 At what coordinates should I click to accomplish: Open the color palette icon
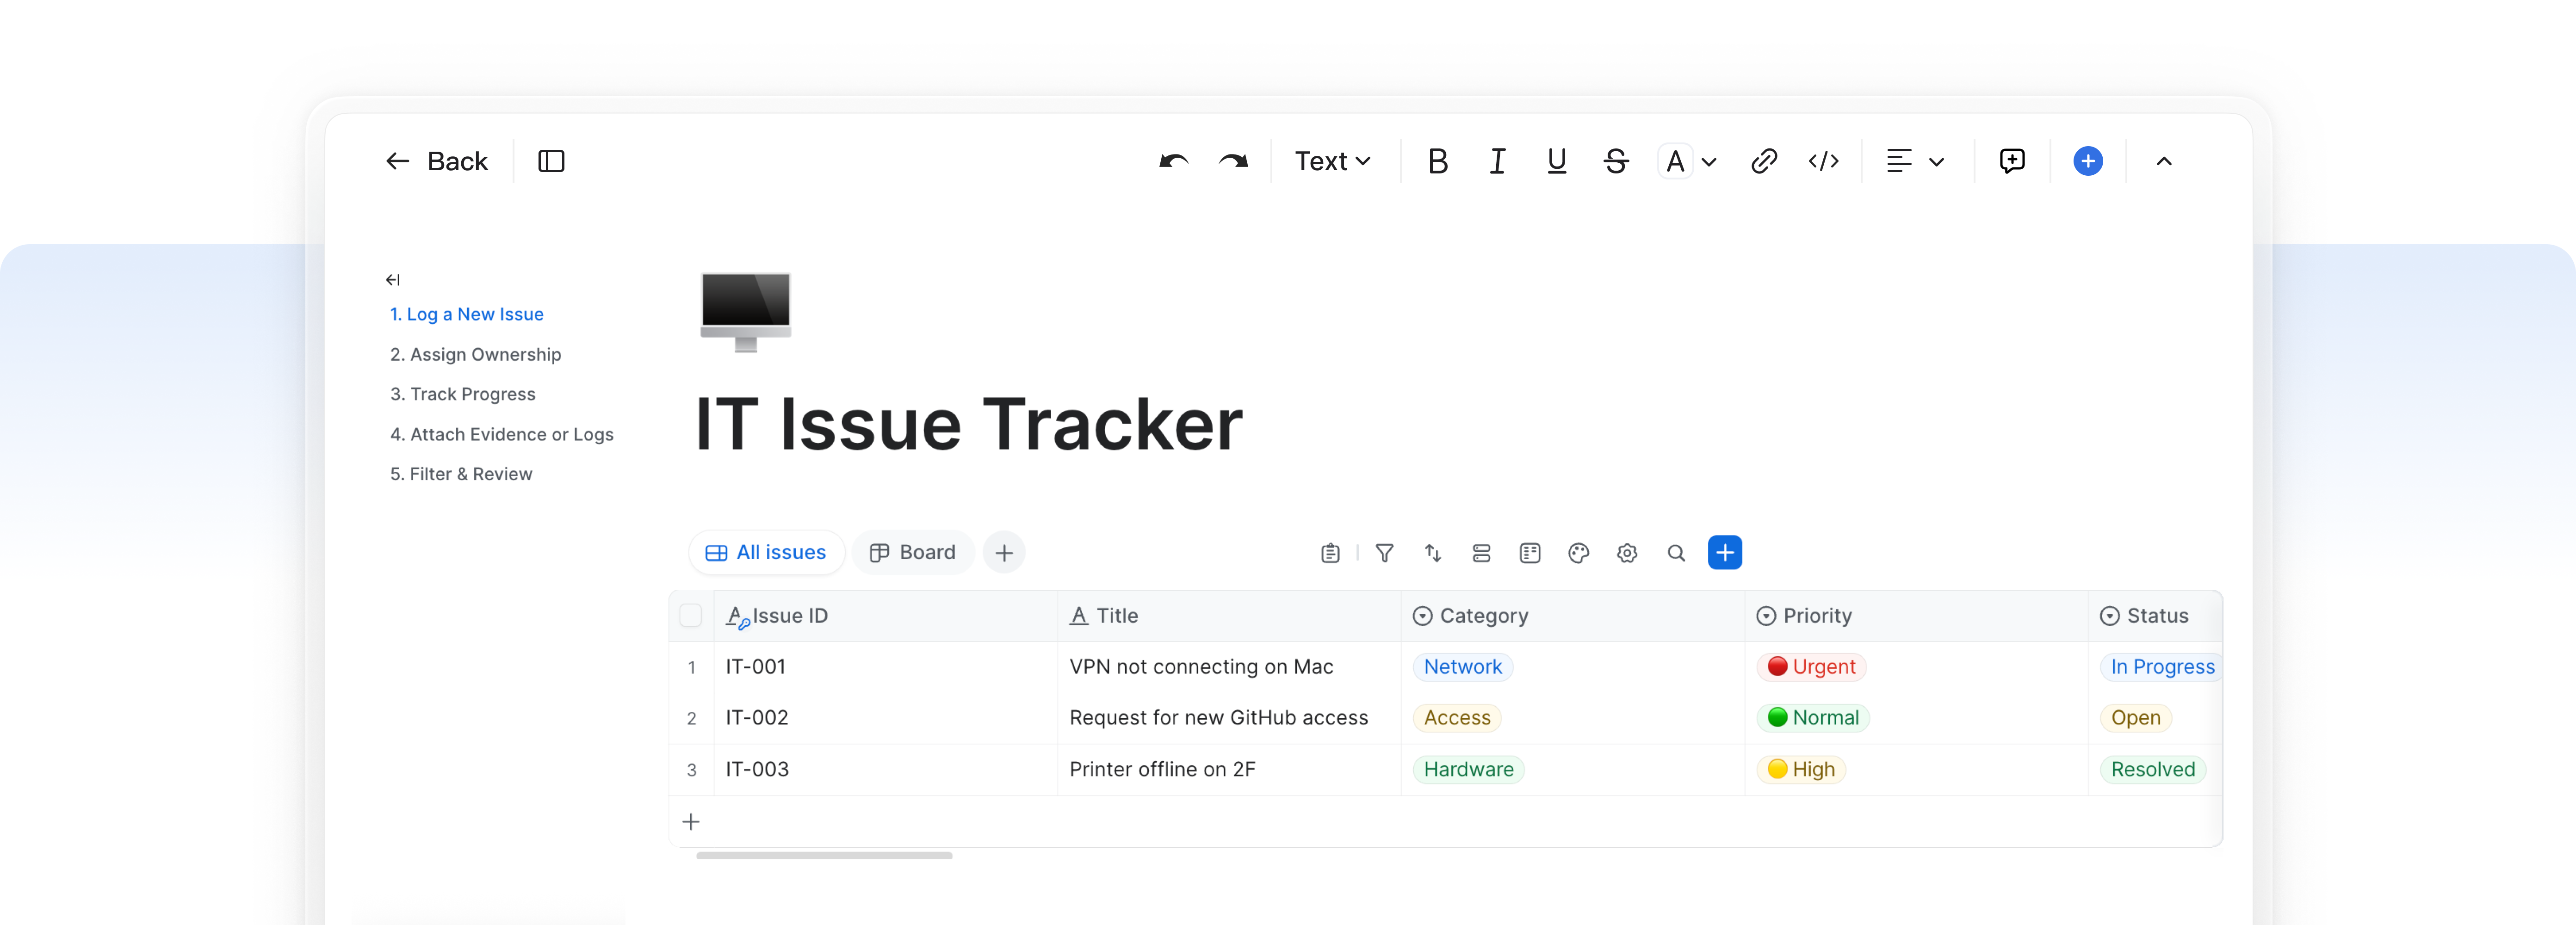click(x=1578, y=553)
